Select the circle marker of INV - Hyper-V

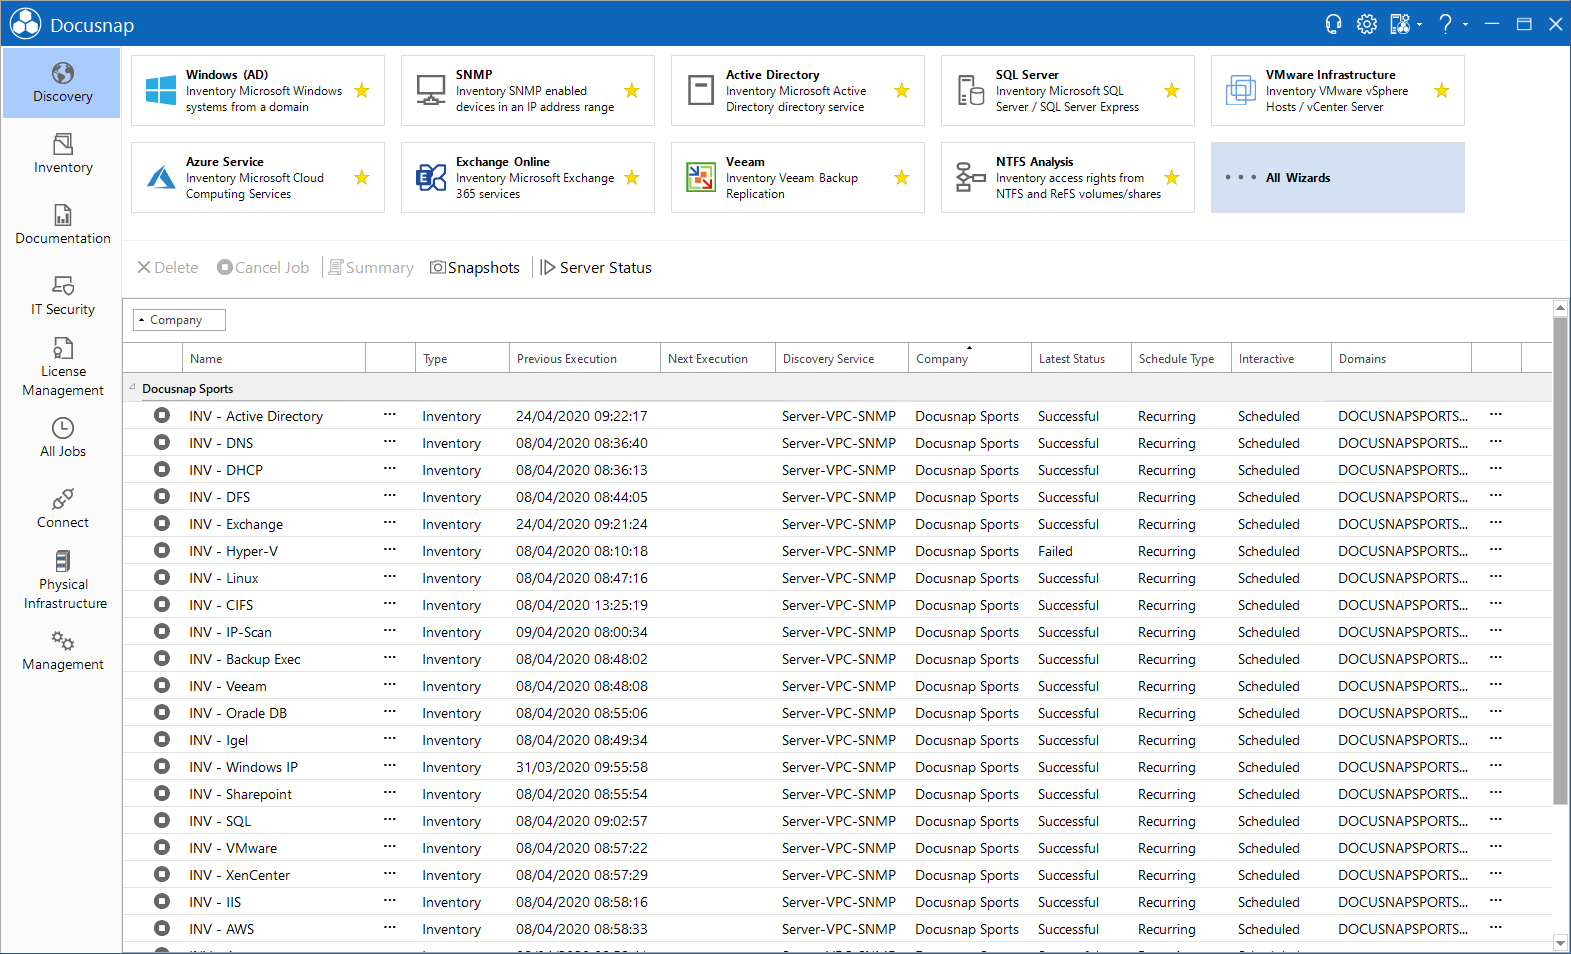click(162, 550)
